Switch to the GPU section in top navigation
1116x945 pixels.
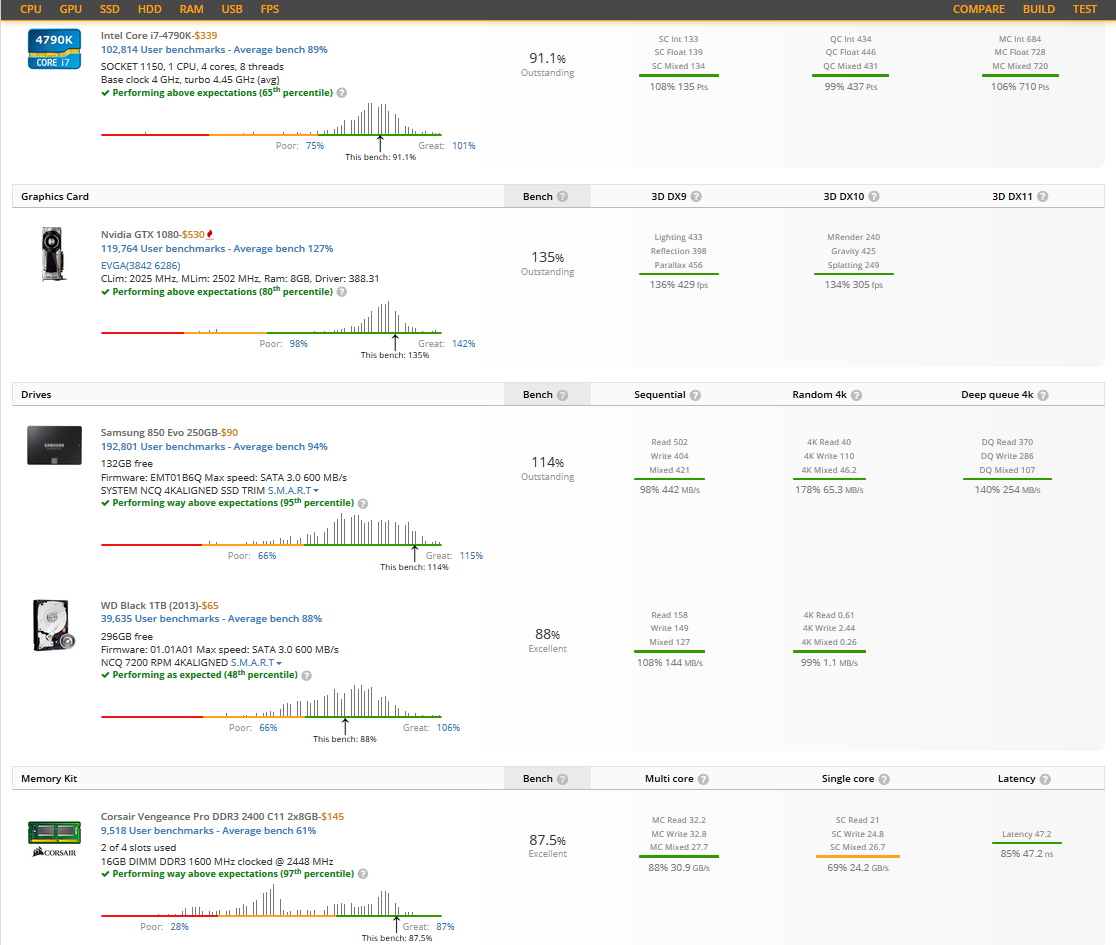pyautogui.click(x=70, y=9)
